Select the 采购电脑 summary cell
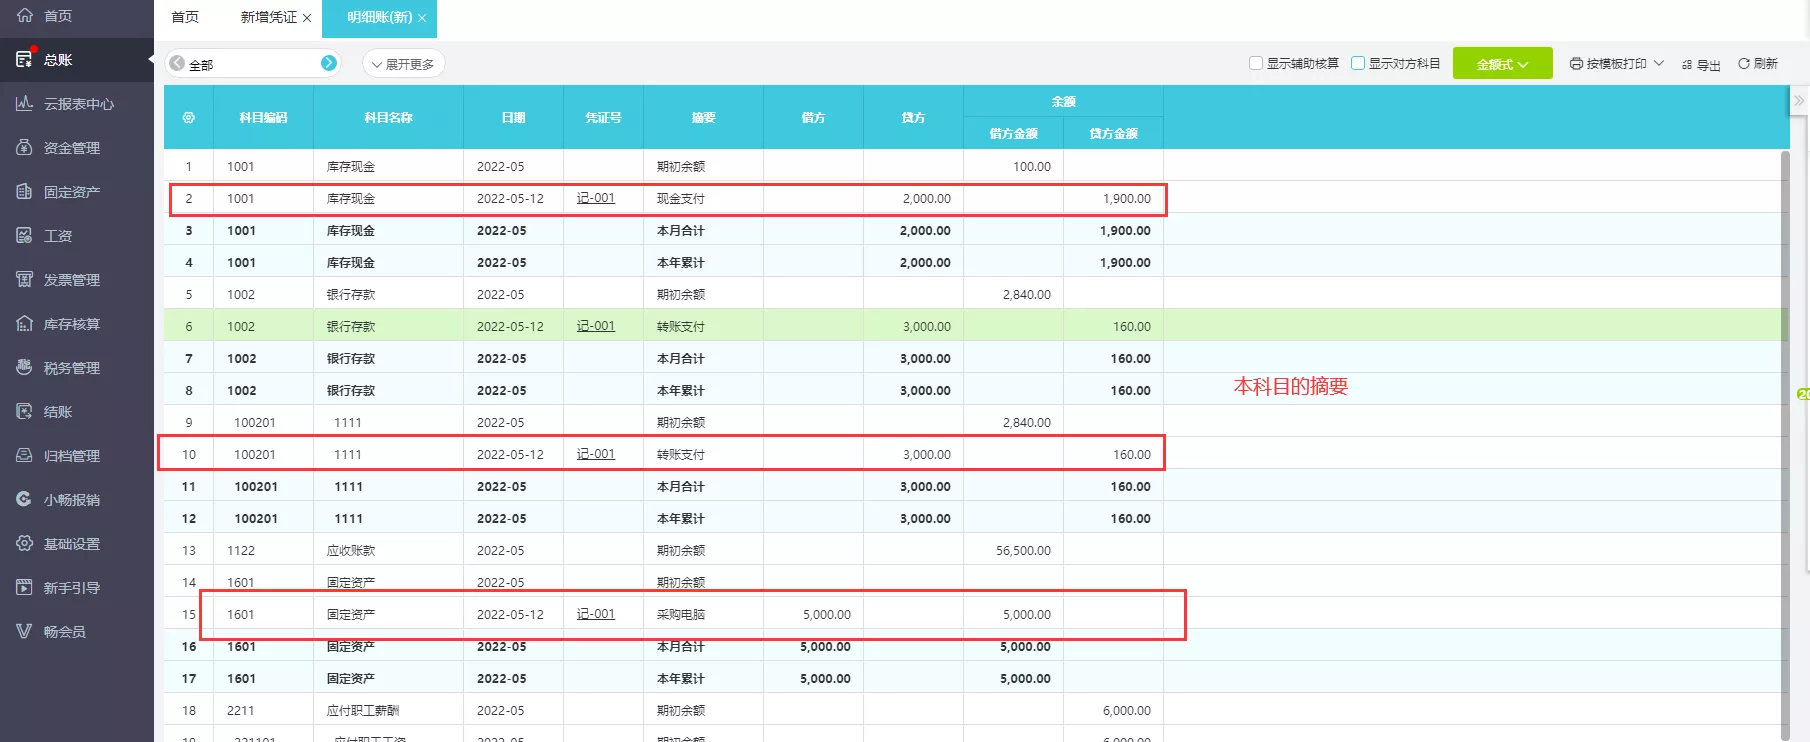 [703, 614]
